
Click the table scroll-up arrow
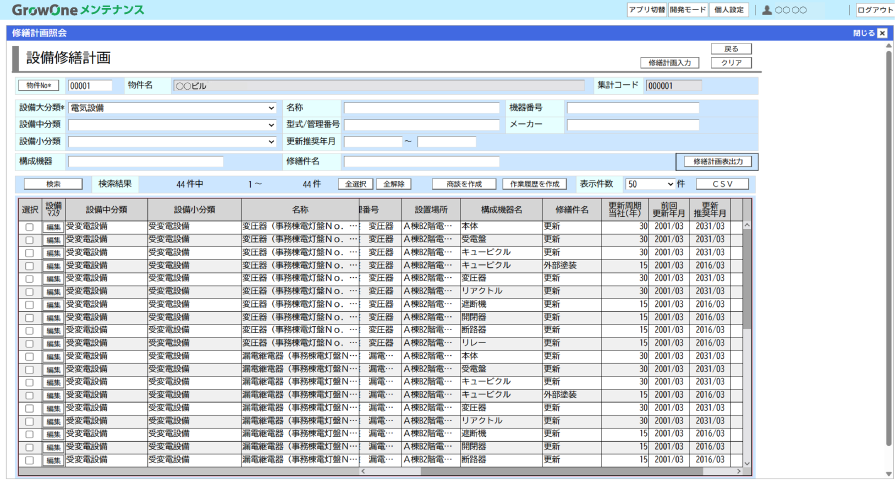pyautogui.click(x=747, y=226)
